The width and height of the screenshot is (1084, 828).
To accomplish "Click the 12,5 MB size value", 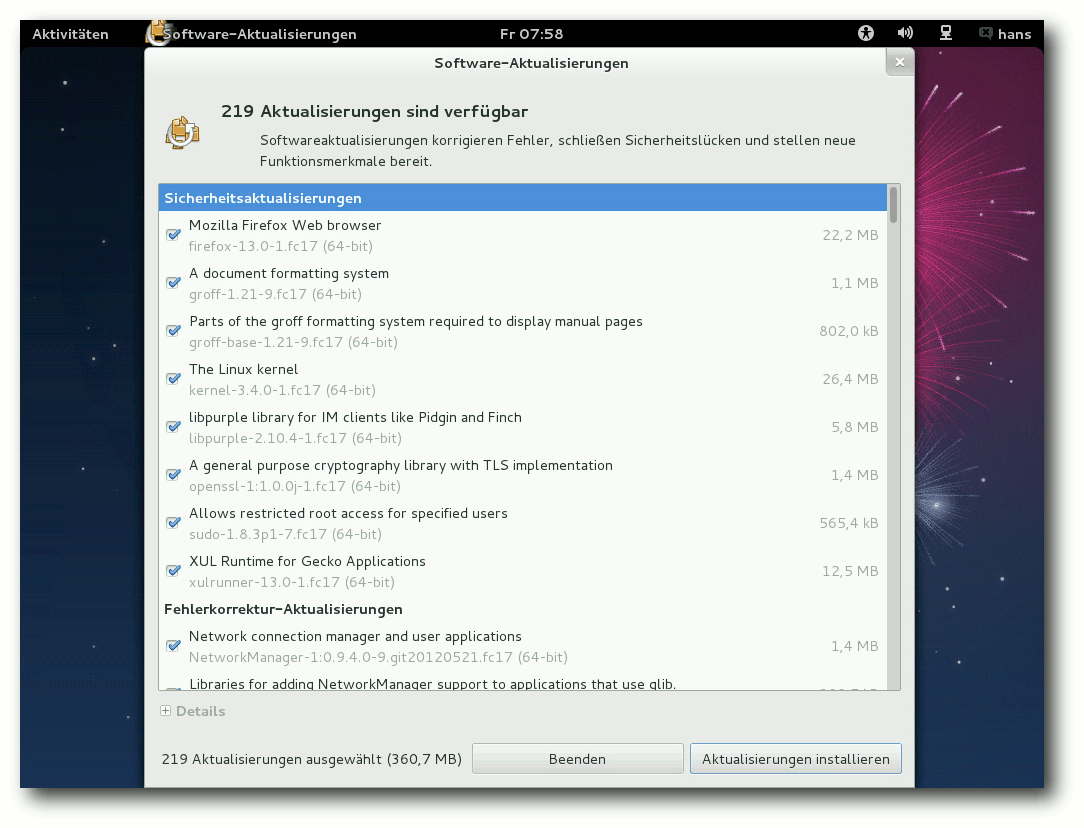I will coord(850,571).
